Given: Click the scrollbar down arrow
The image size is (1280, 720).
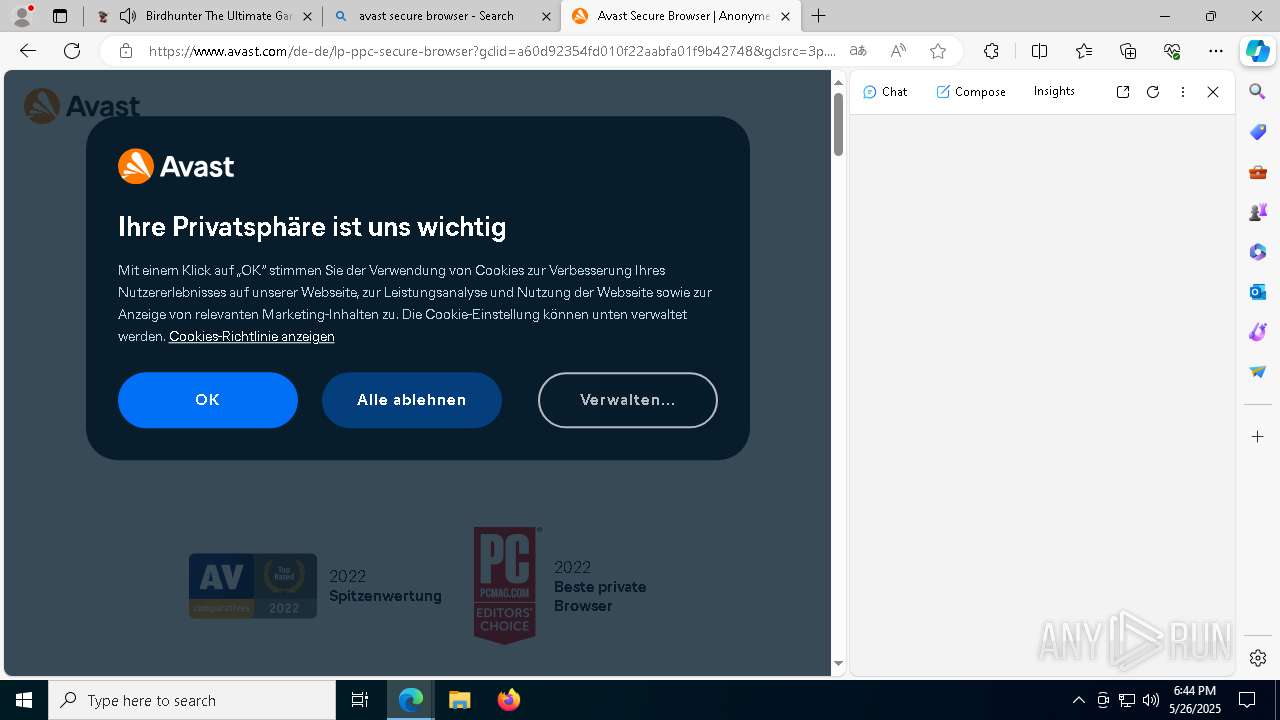Looking at the screenshot, I should pos(839,663).
